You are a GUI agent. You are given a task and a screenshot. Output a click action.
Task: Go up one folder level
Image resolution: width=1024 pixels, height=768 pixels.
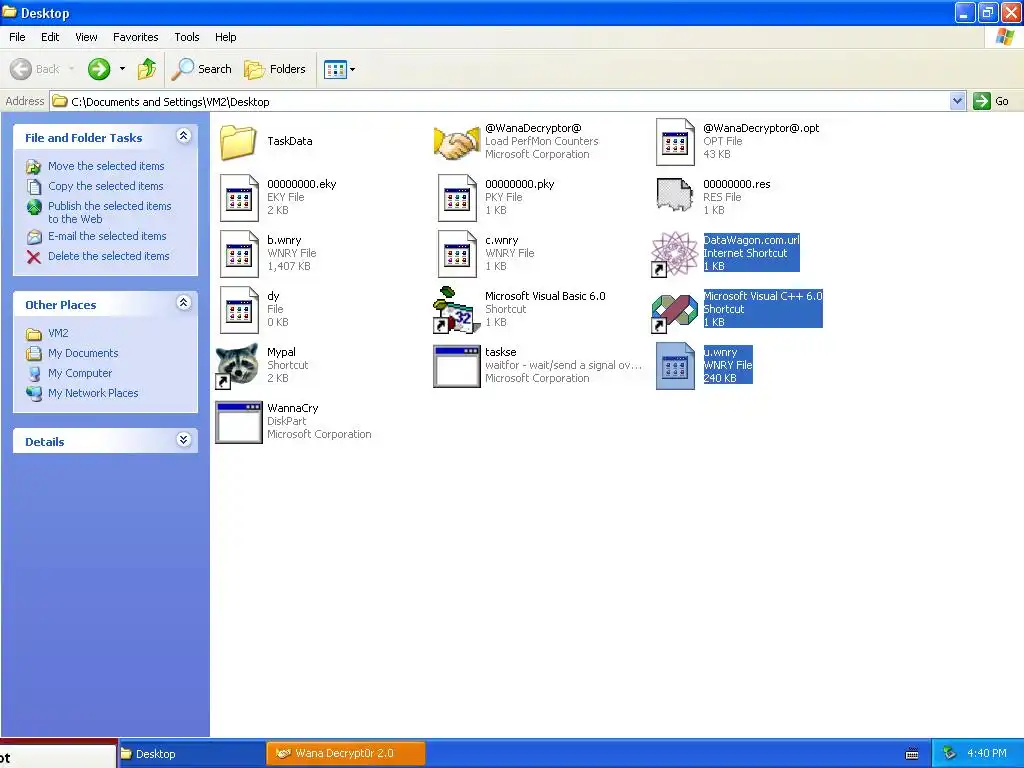coord(147,69)
